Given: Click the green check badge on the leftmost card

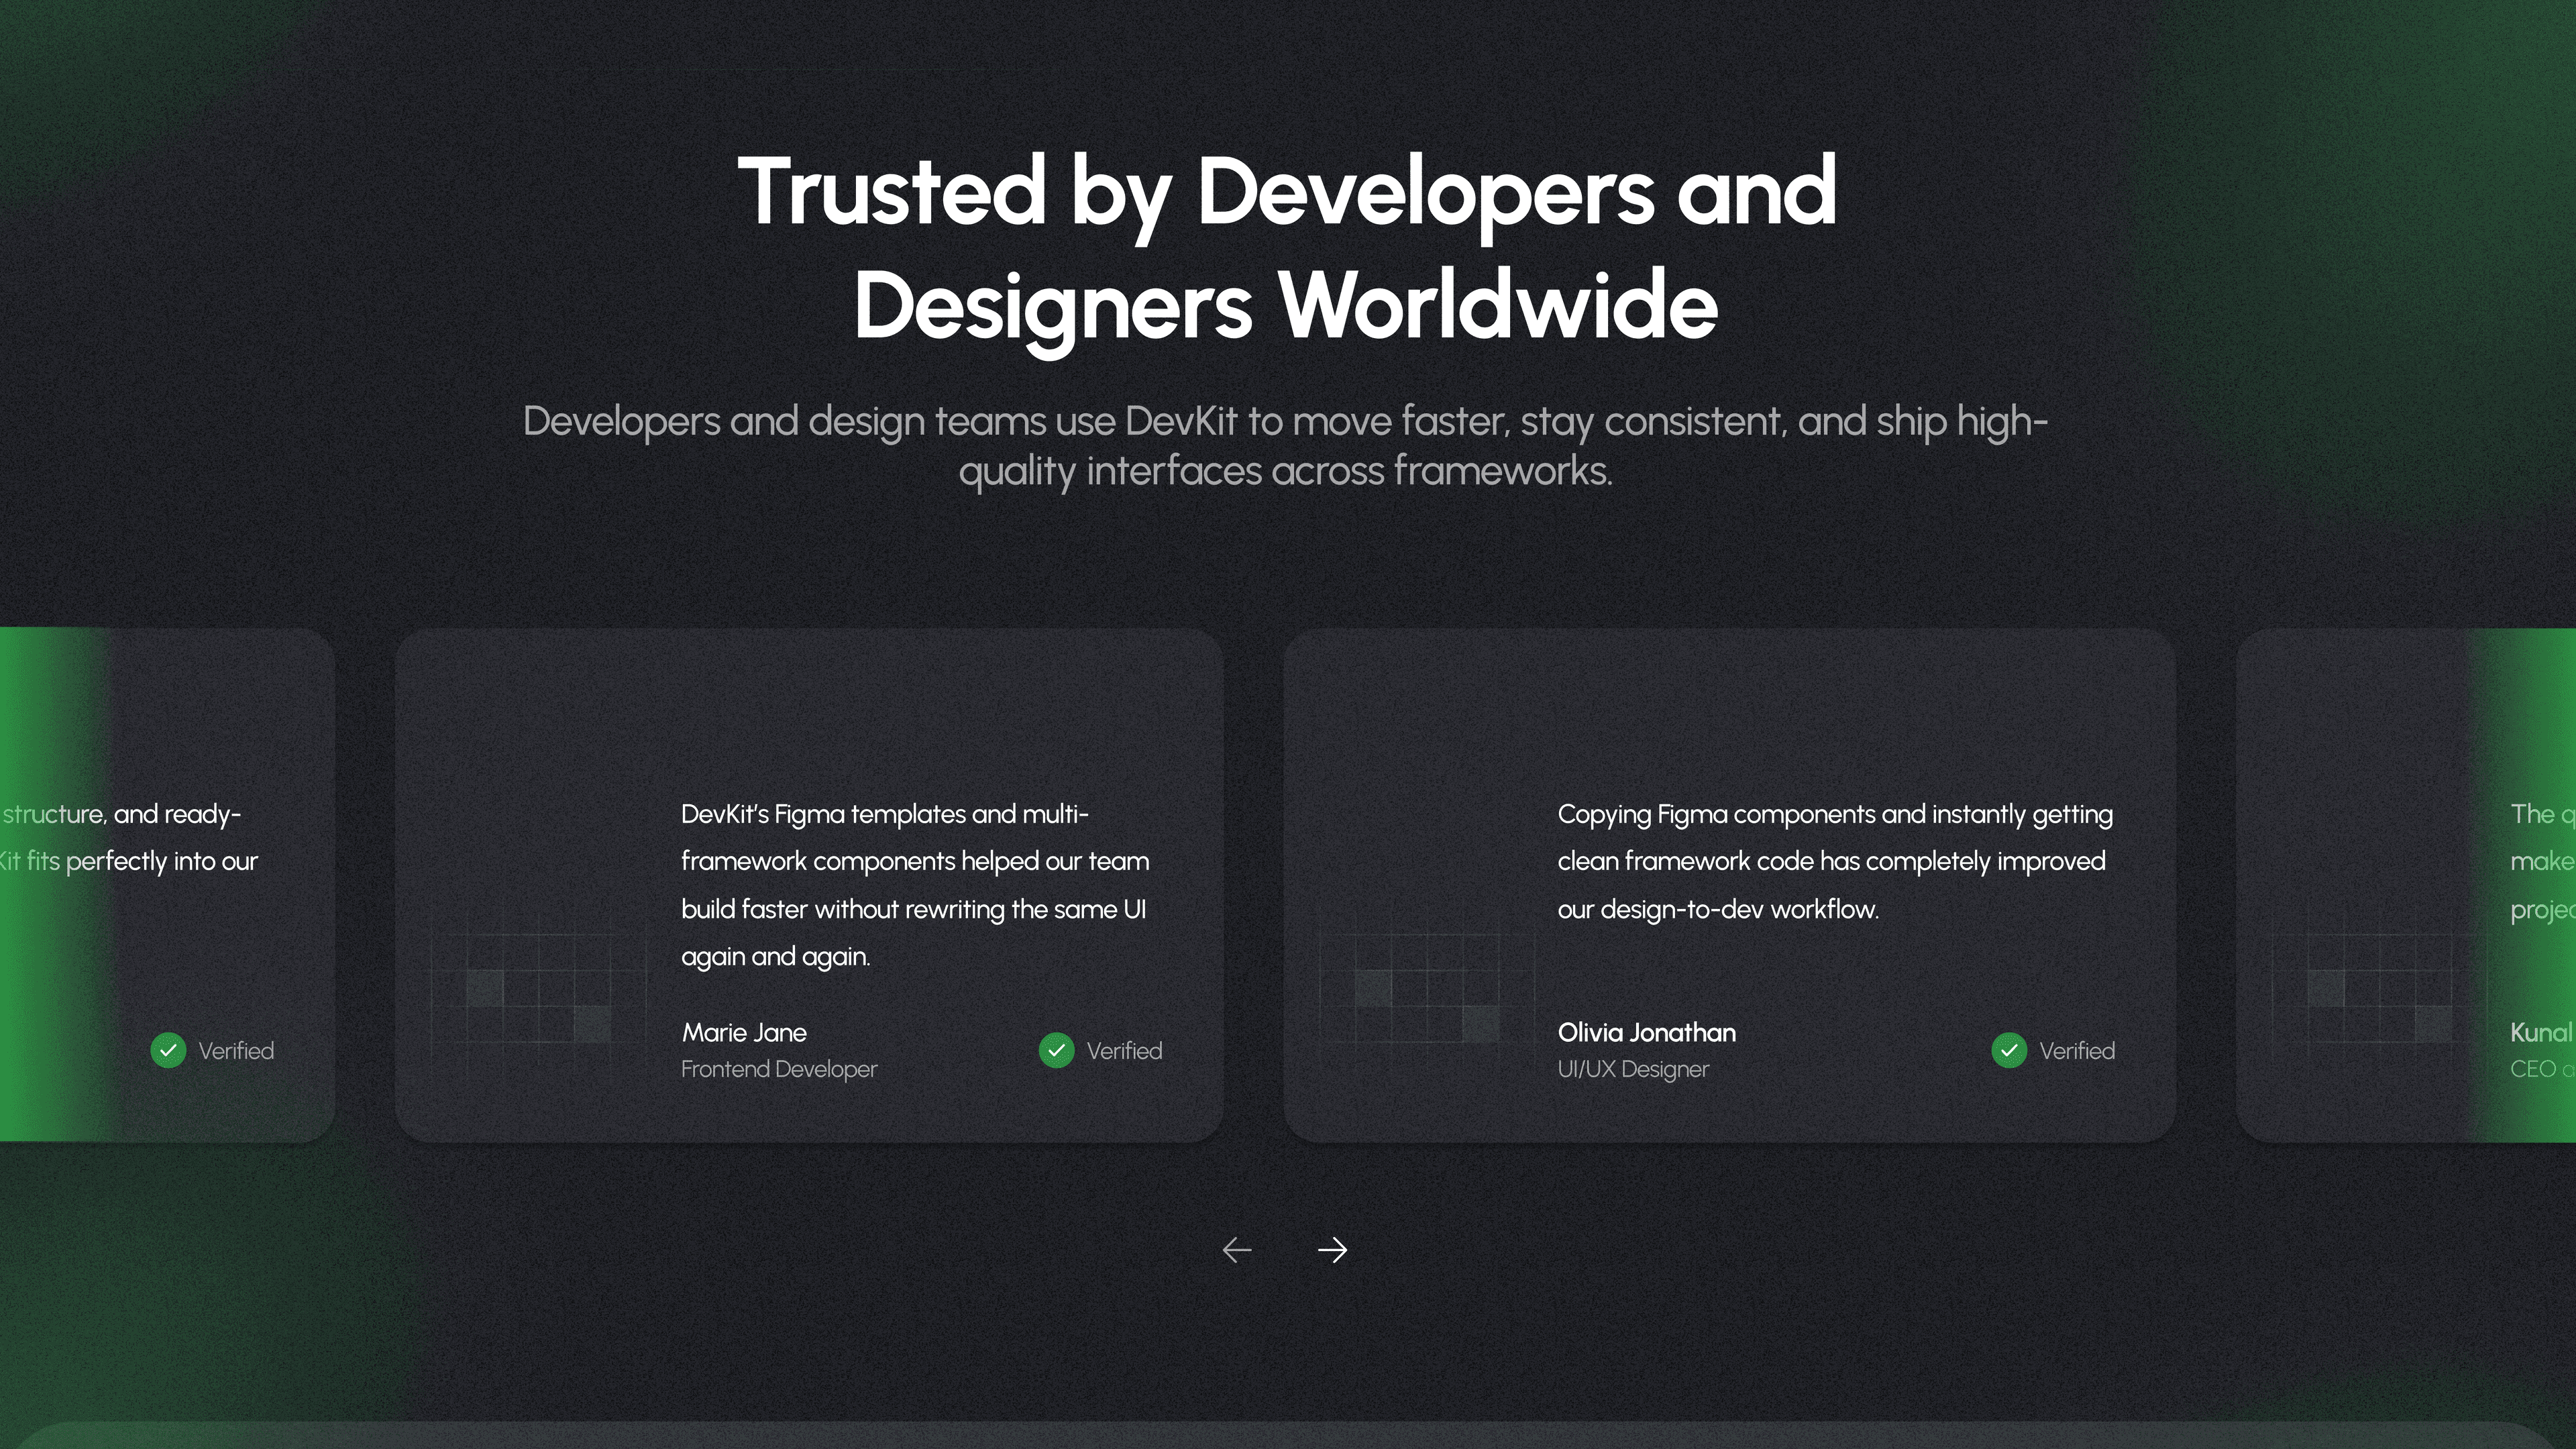Looking at the screenshot, I should [x=168, y=1050].
